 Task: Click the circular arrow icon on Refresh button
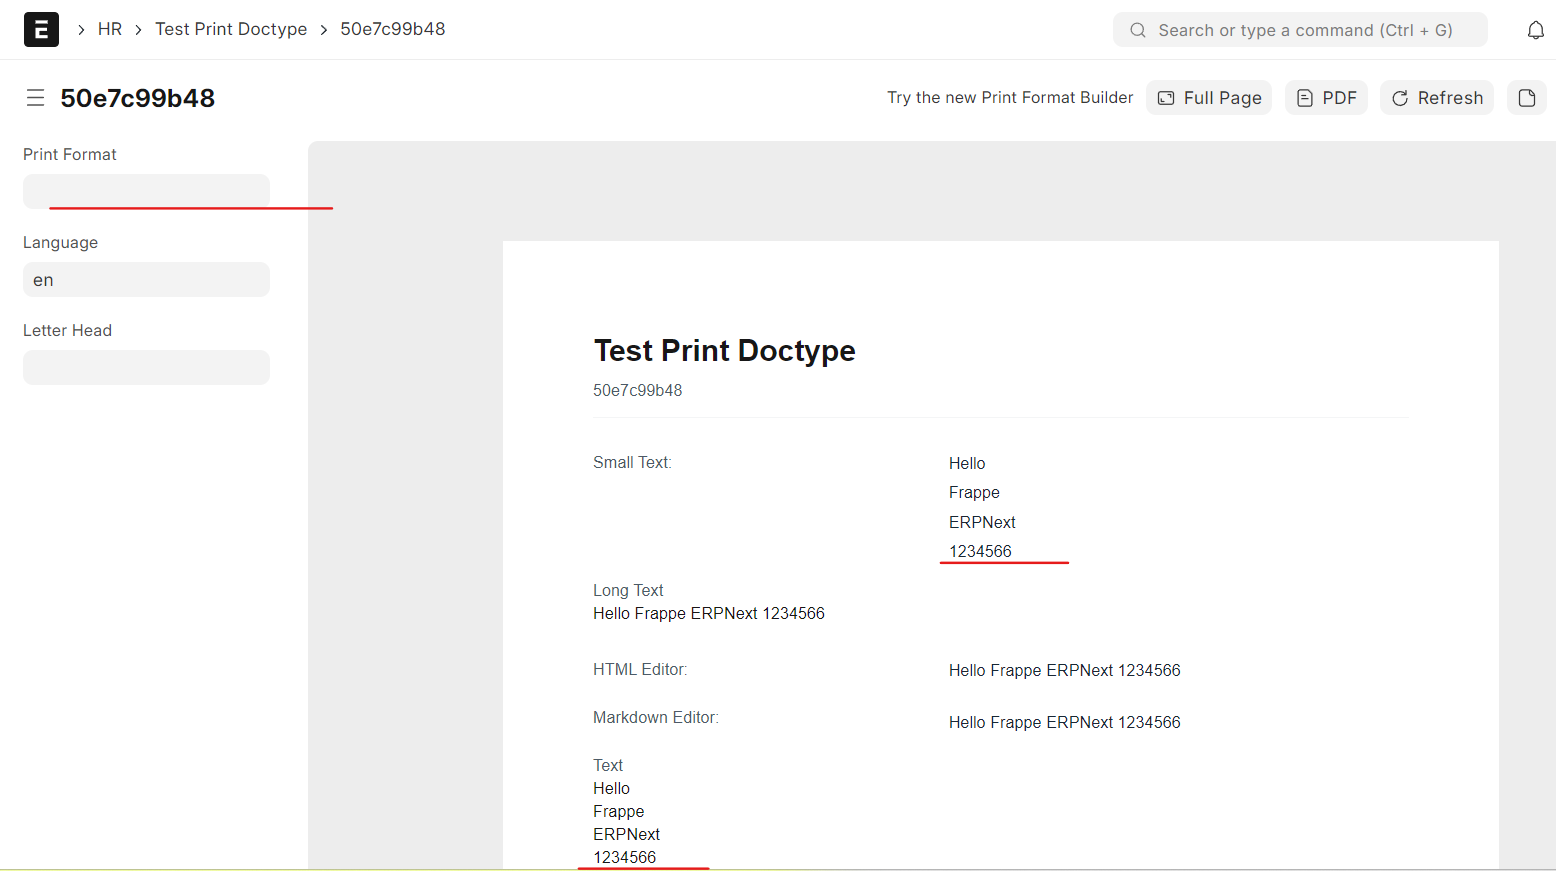click(x=1400, y=97)
